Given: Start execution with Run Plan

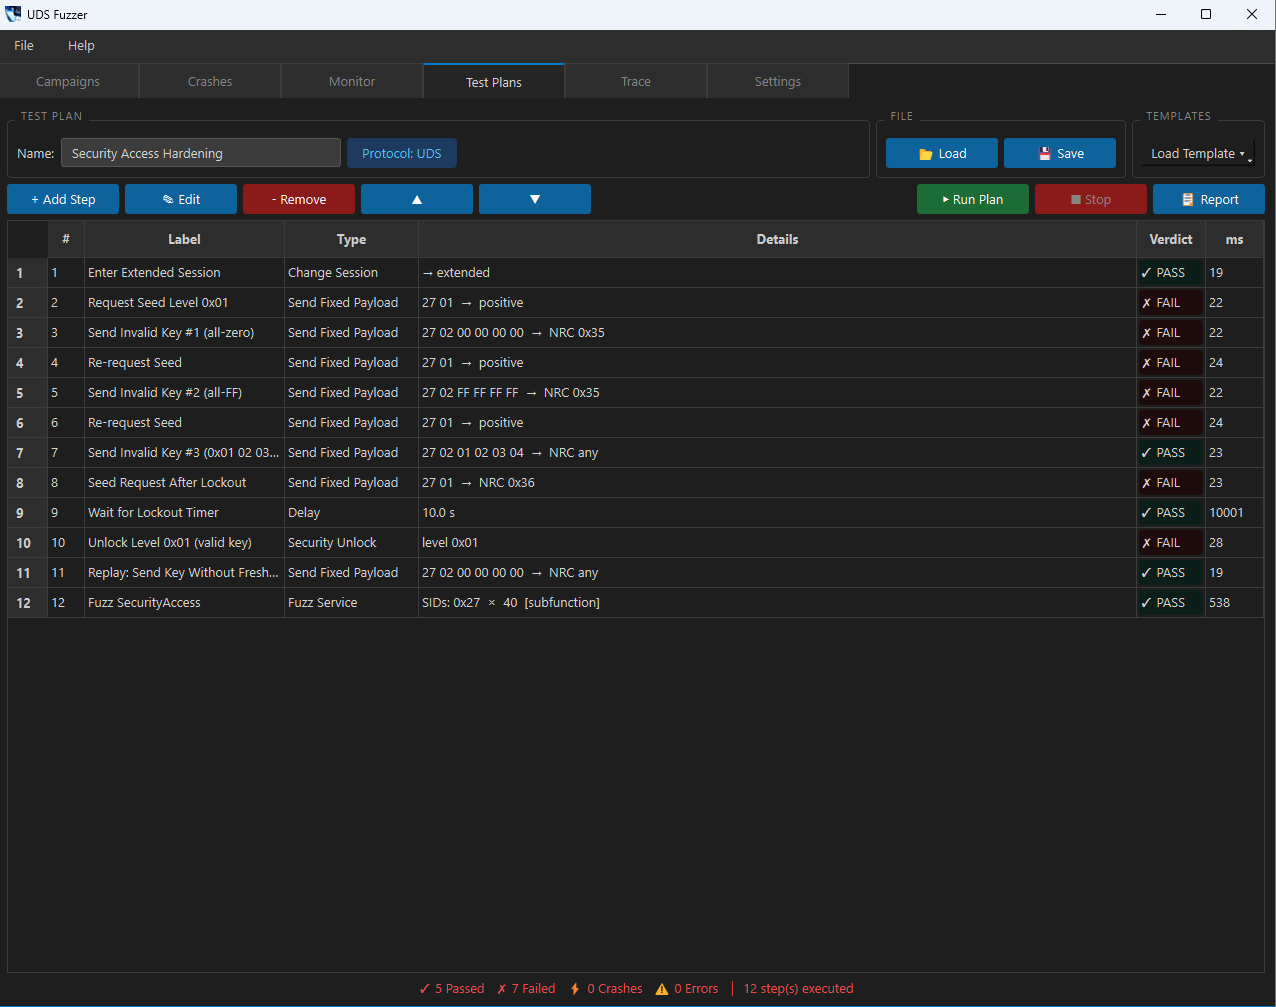Looking at the screenshot, I should pos(973,199).
